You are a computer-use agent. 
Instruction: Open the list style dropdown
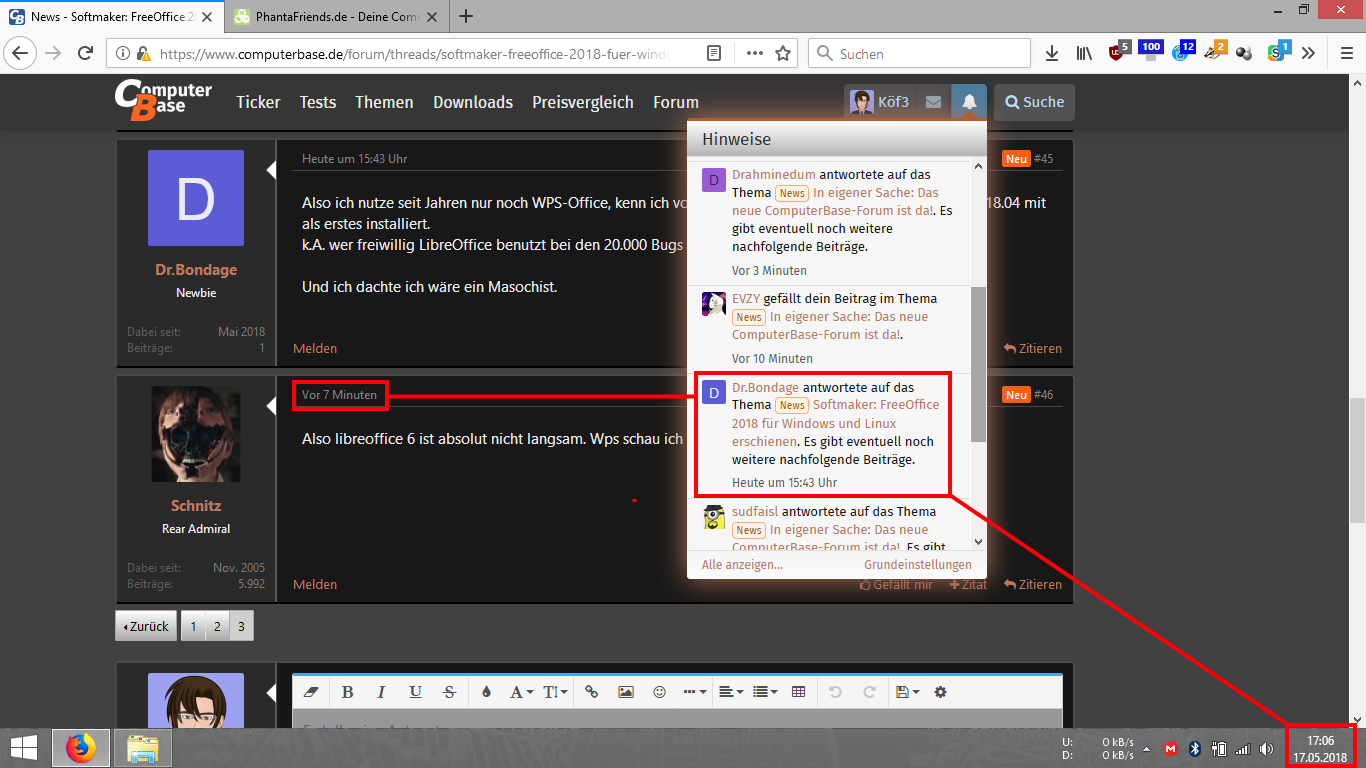(x=765, y=691)
